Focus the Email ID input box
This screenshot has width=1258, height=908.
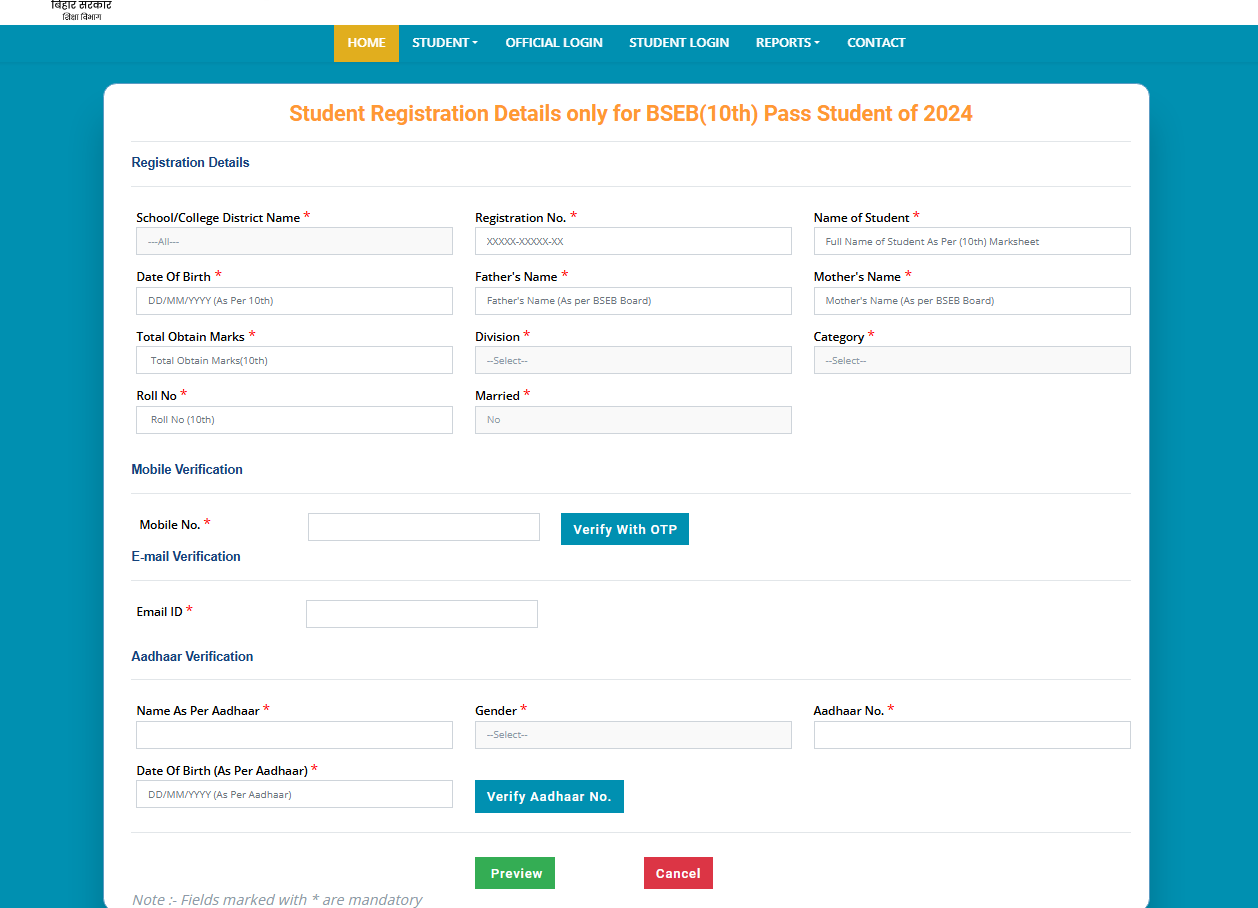[x=422, y=614]
